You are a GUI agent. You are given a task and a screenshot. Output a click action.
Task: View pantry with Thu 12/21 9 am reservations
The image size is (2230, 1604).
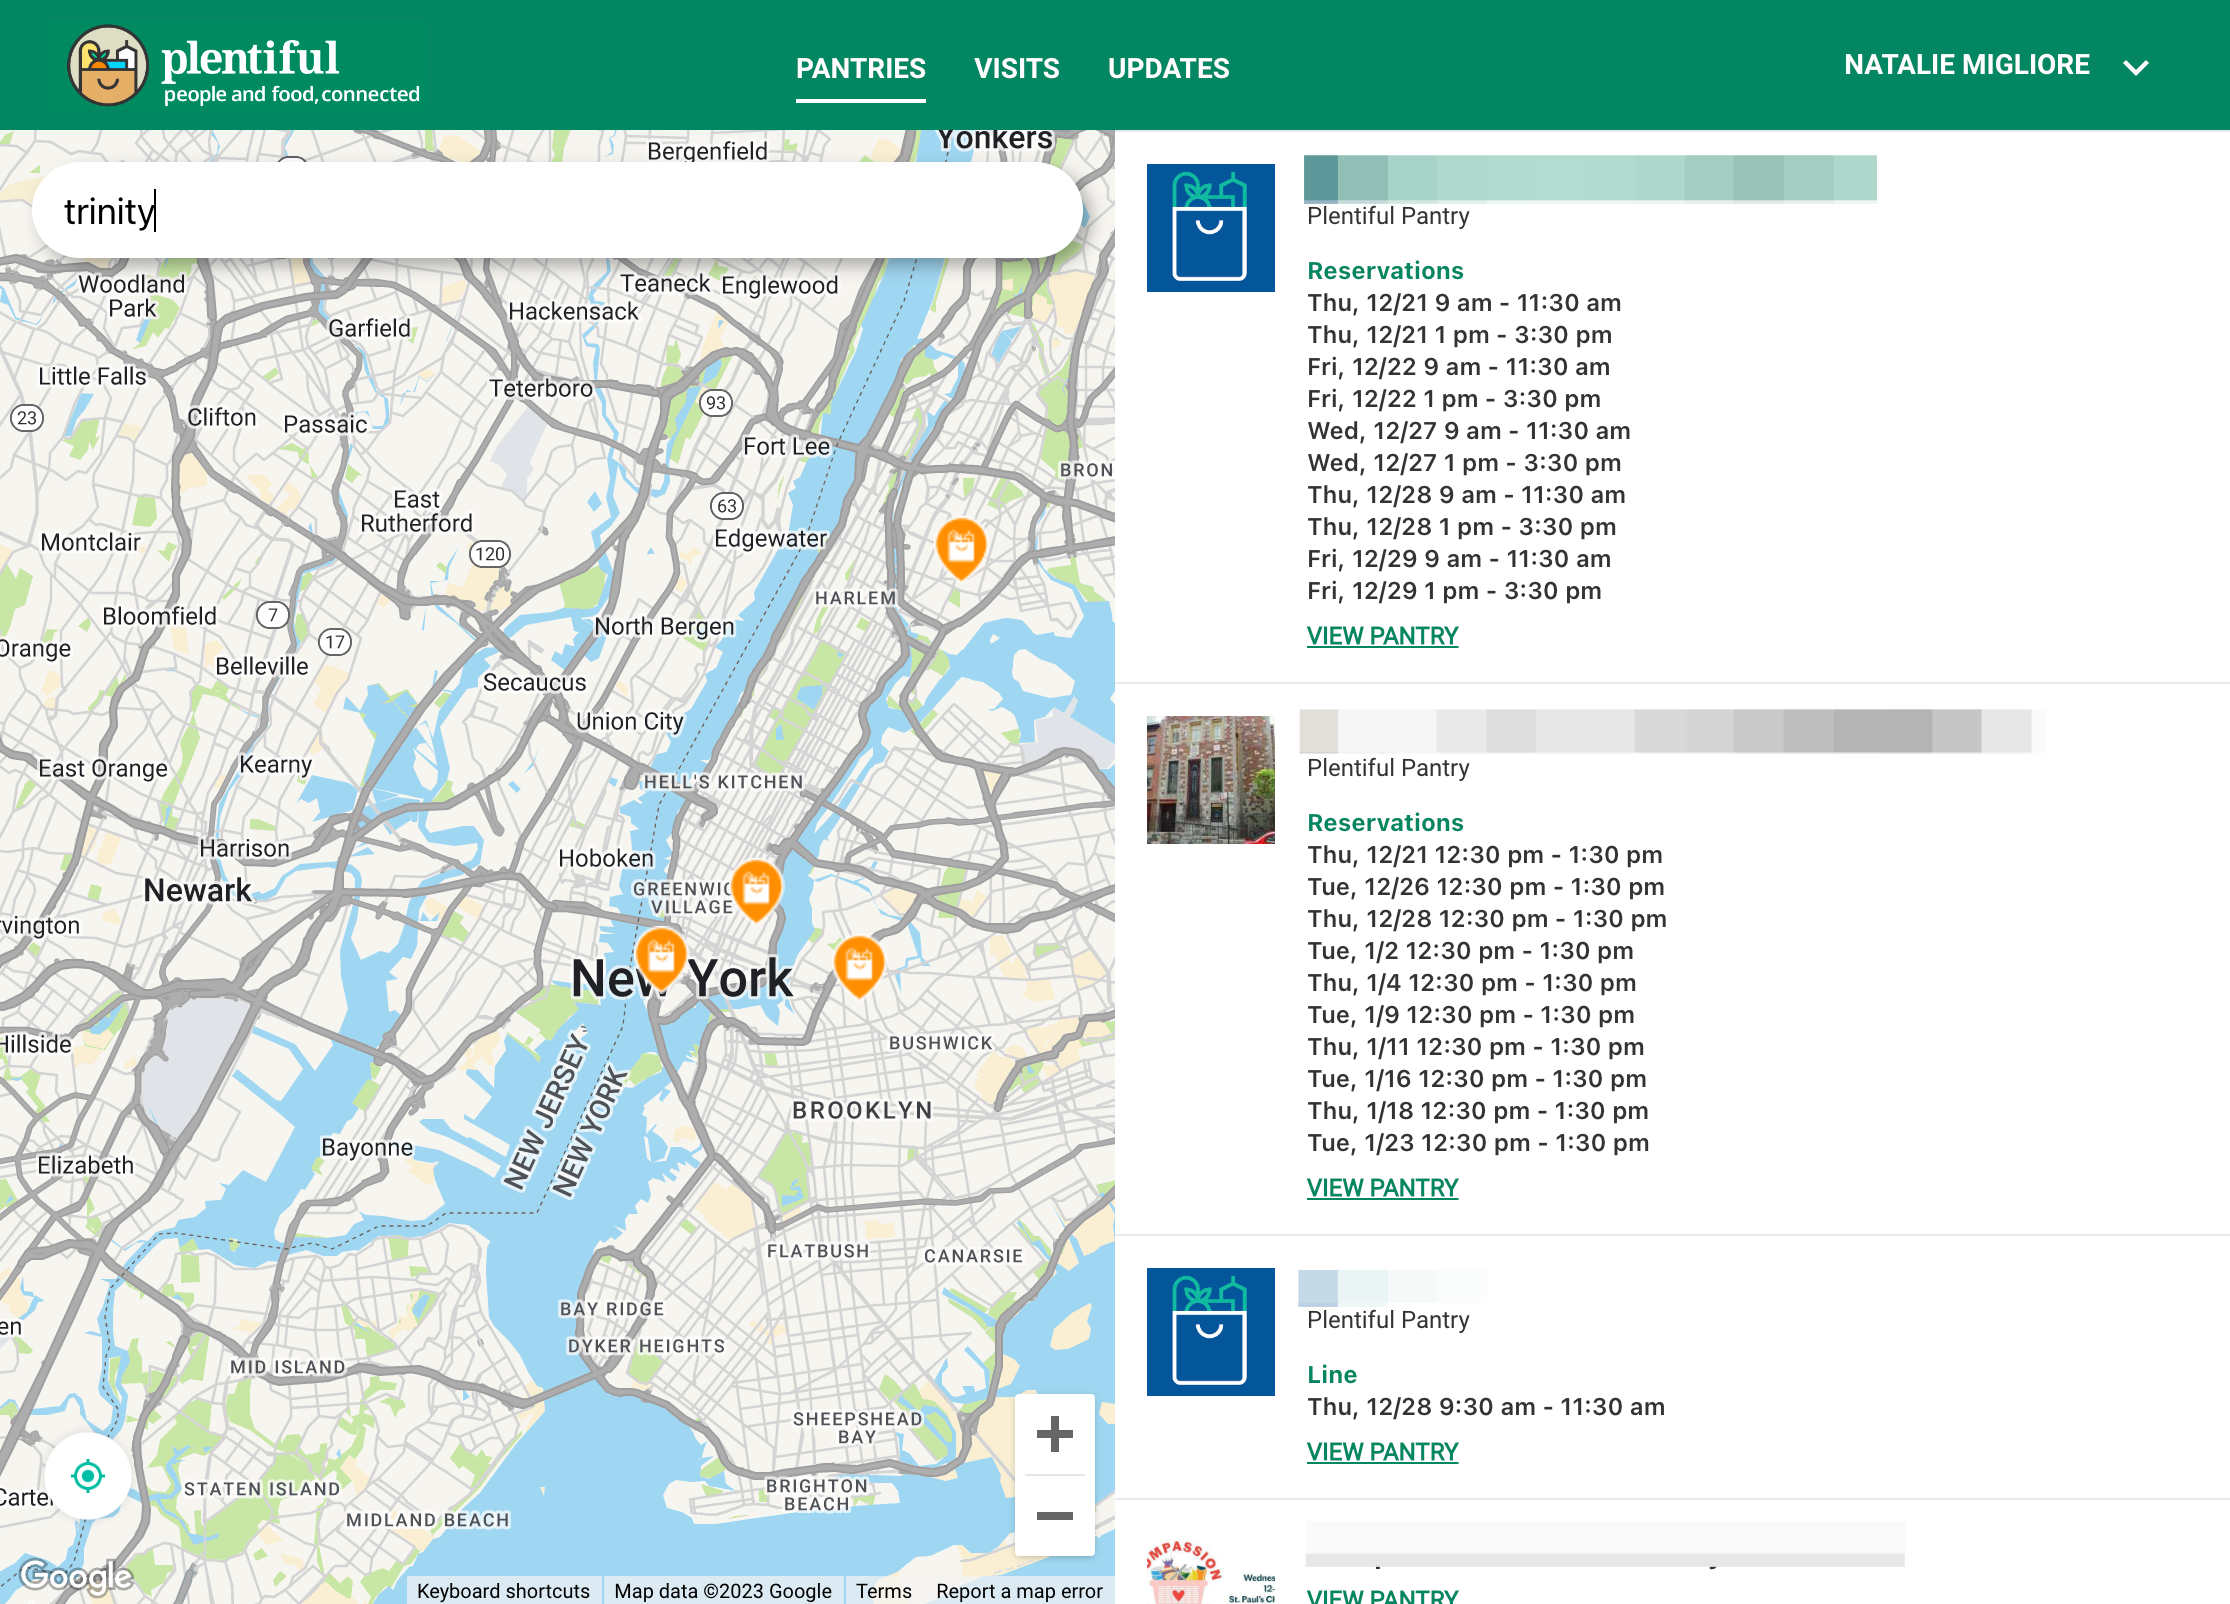tap(1382, 636)
